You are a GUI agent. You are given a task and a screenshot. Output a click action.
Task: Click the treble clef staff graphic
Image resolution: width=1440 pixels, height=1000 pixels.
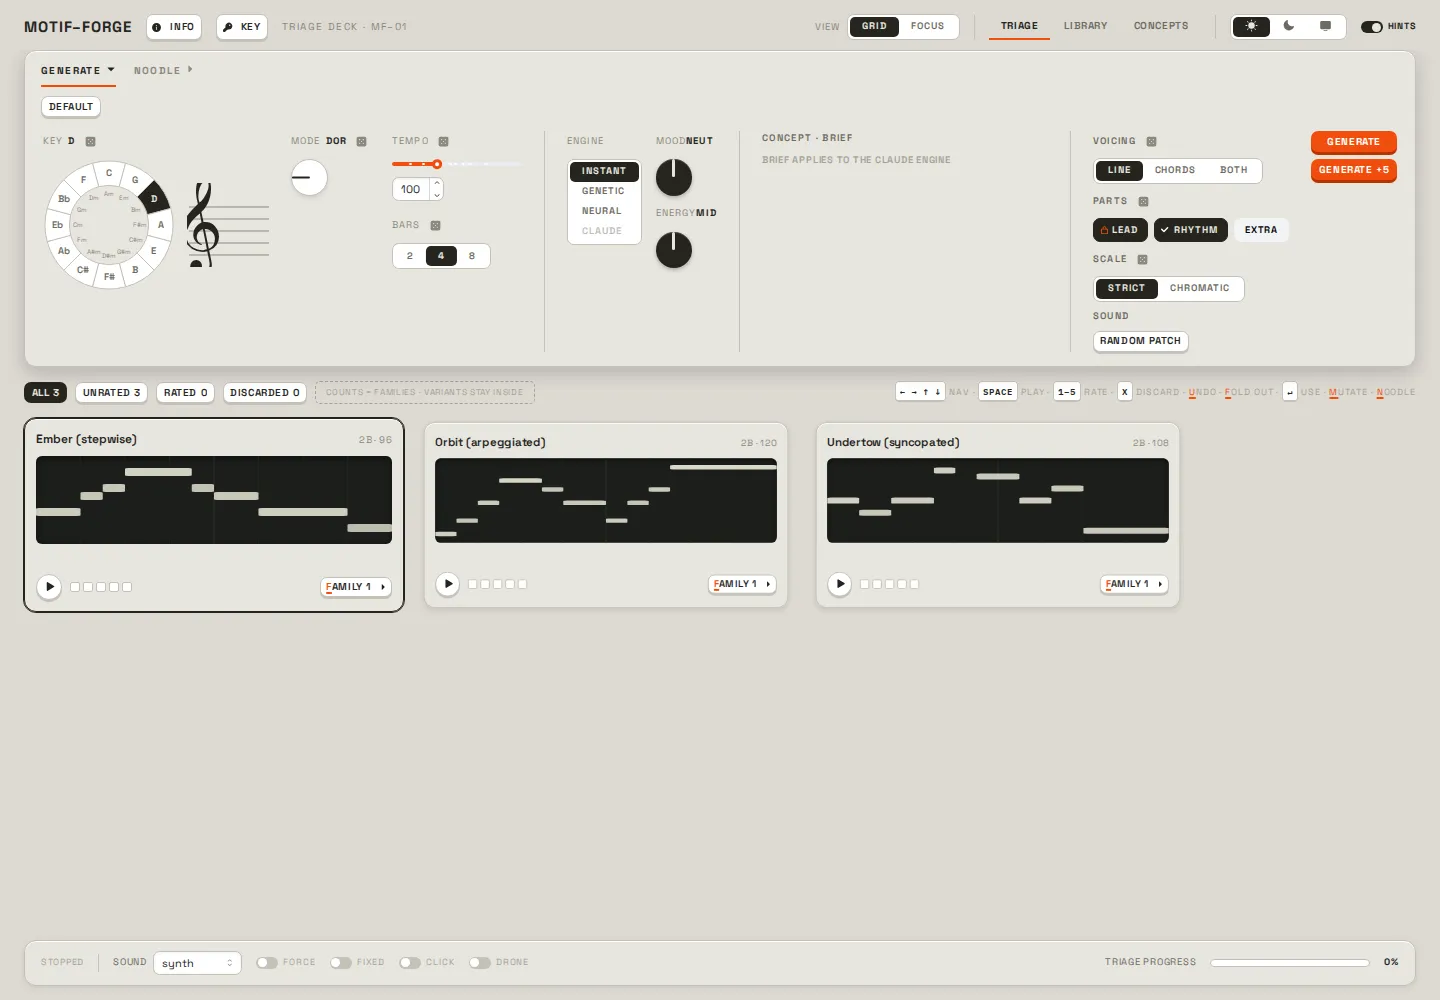pos(228,226)
